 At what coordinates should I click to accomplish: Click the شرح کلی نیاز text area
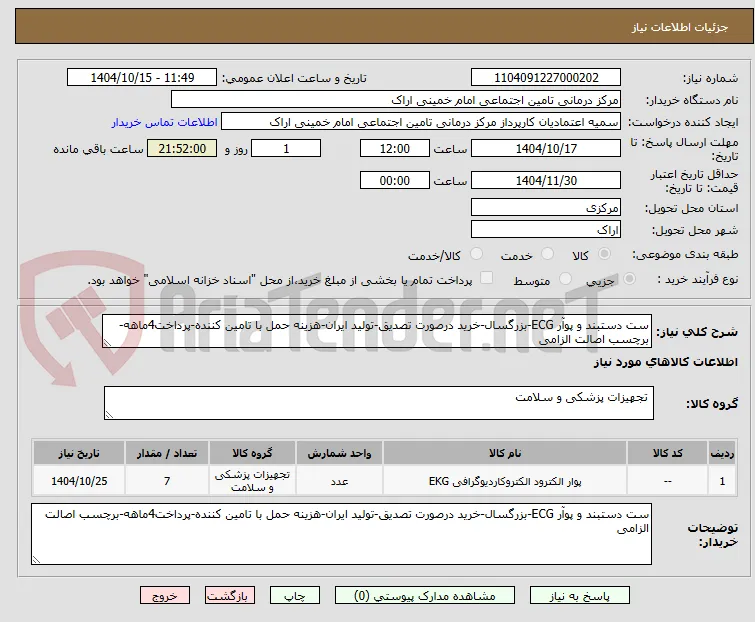[x=377, y=331]
